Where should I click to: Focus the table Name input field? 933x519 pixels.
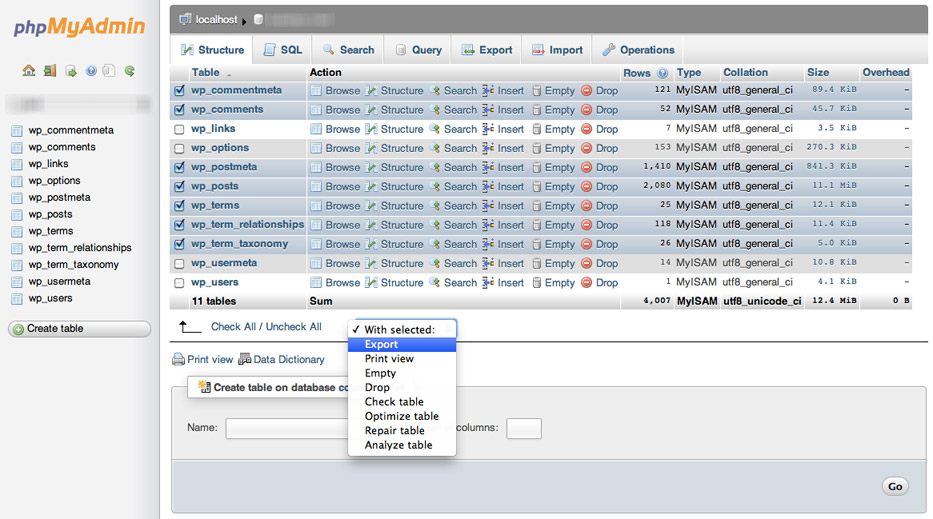point(287,428)
